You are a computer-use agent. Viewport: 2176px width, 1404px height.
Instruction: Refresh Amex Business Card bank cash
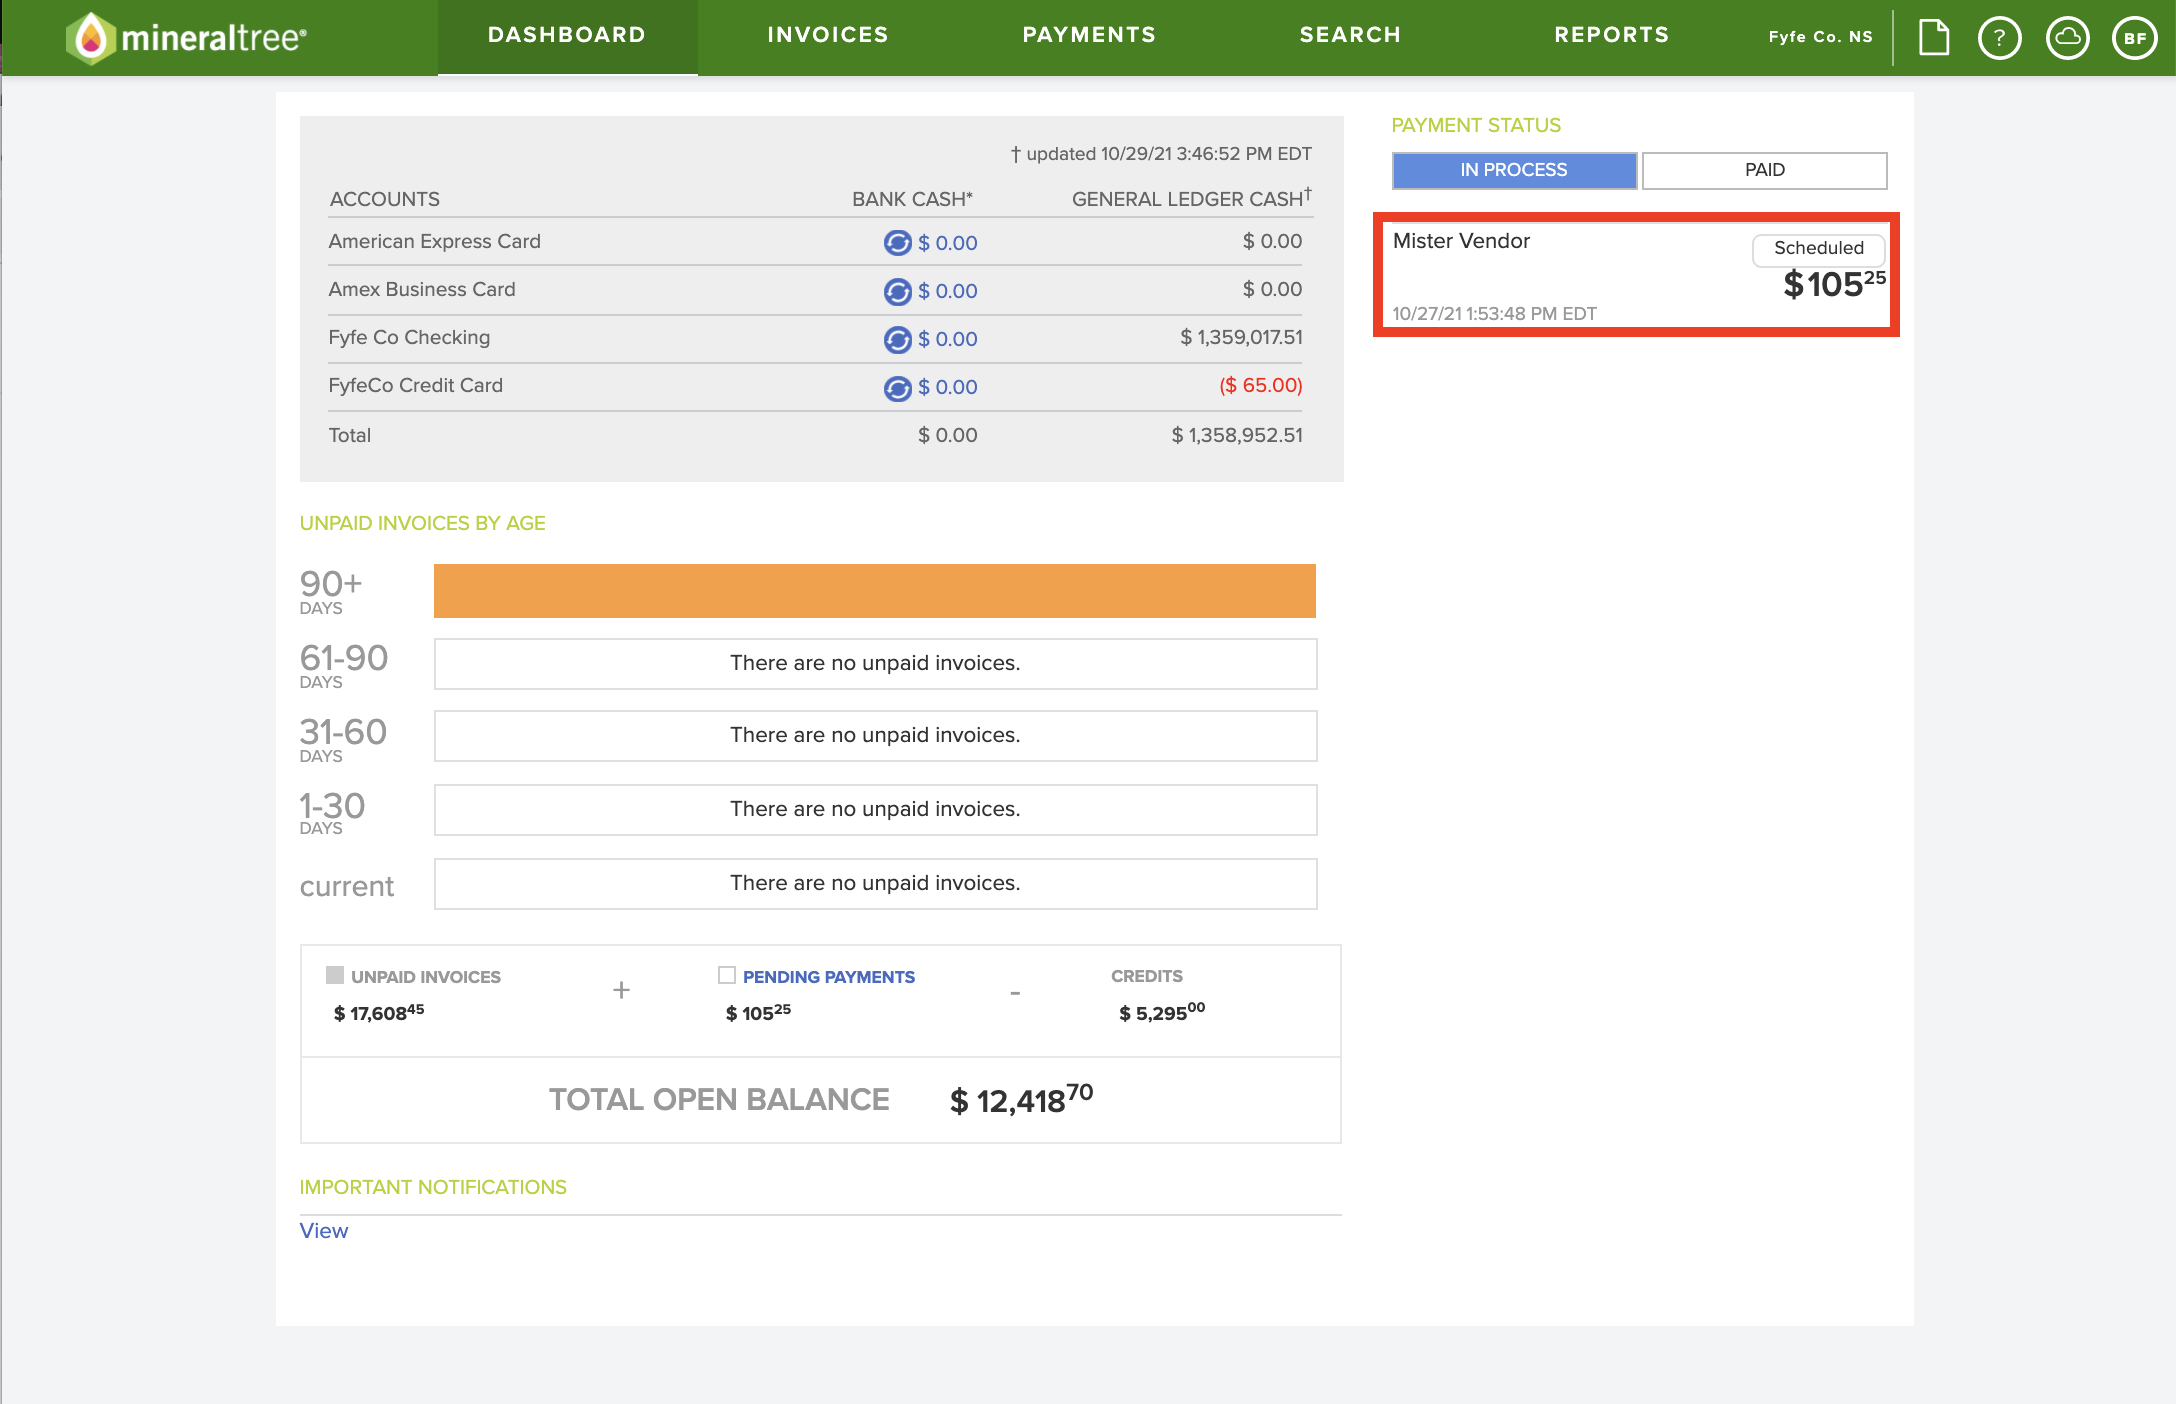coord(897,291)
